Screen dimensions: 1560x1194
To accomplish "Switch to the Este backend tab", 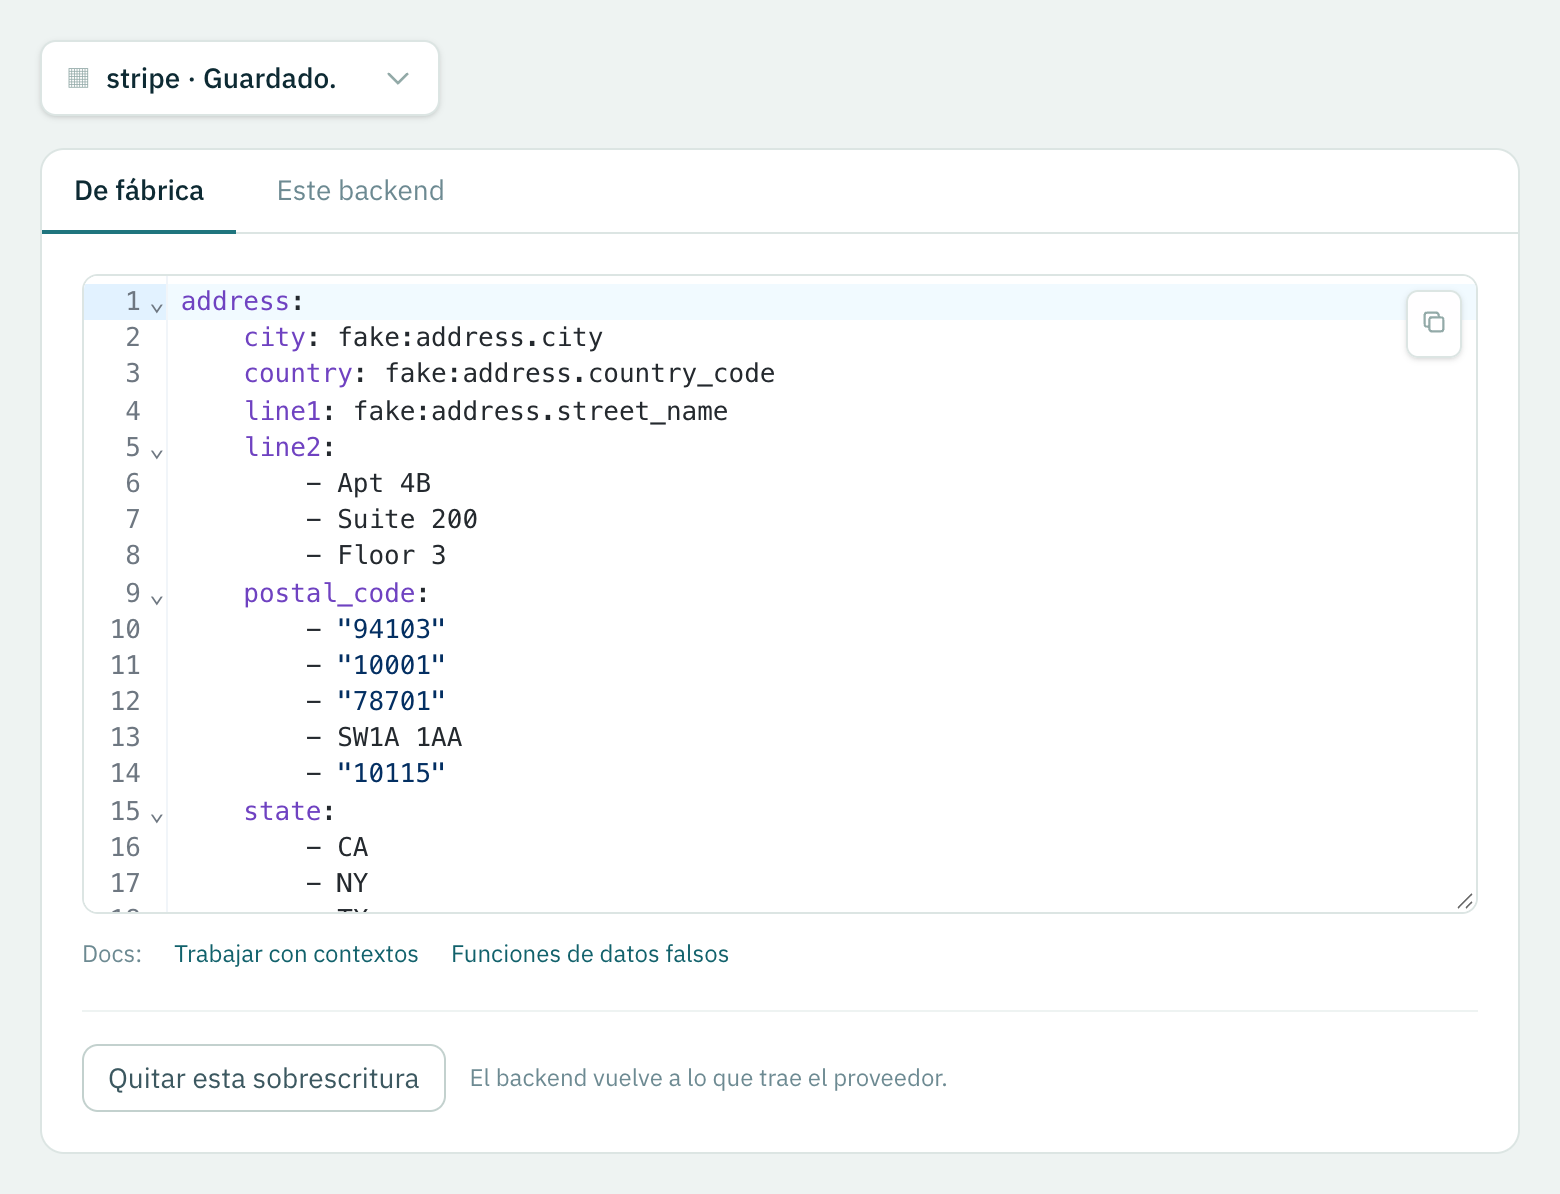I will [x=360, y=191].
